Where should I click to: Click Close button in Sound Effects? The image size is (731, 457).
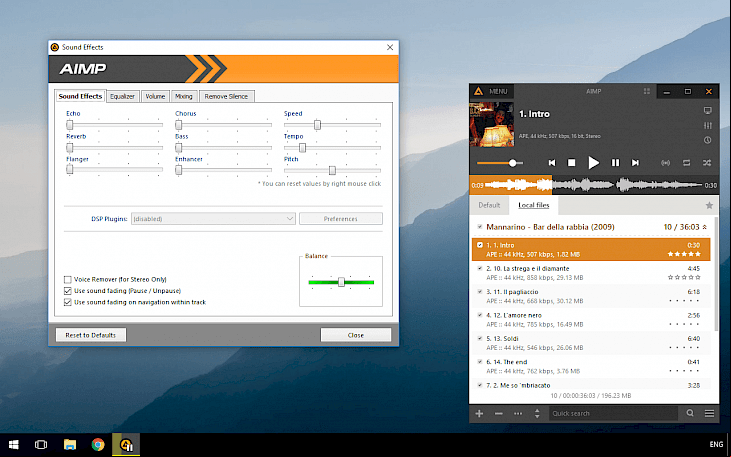click(356, 335)
